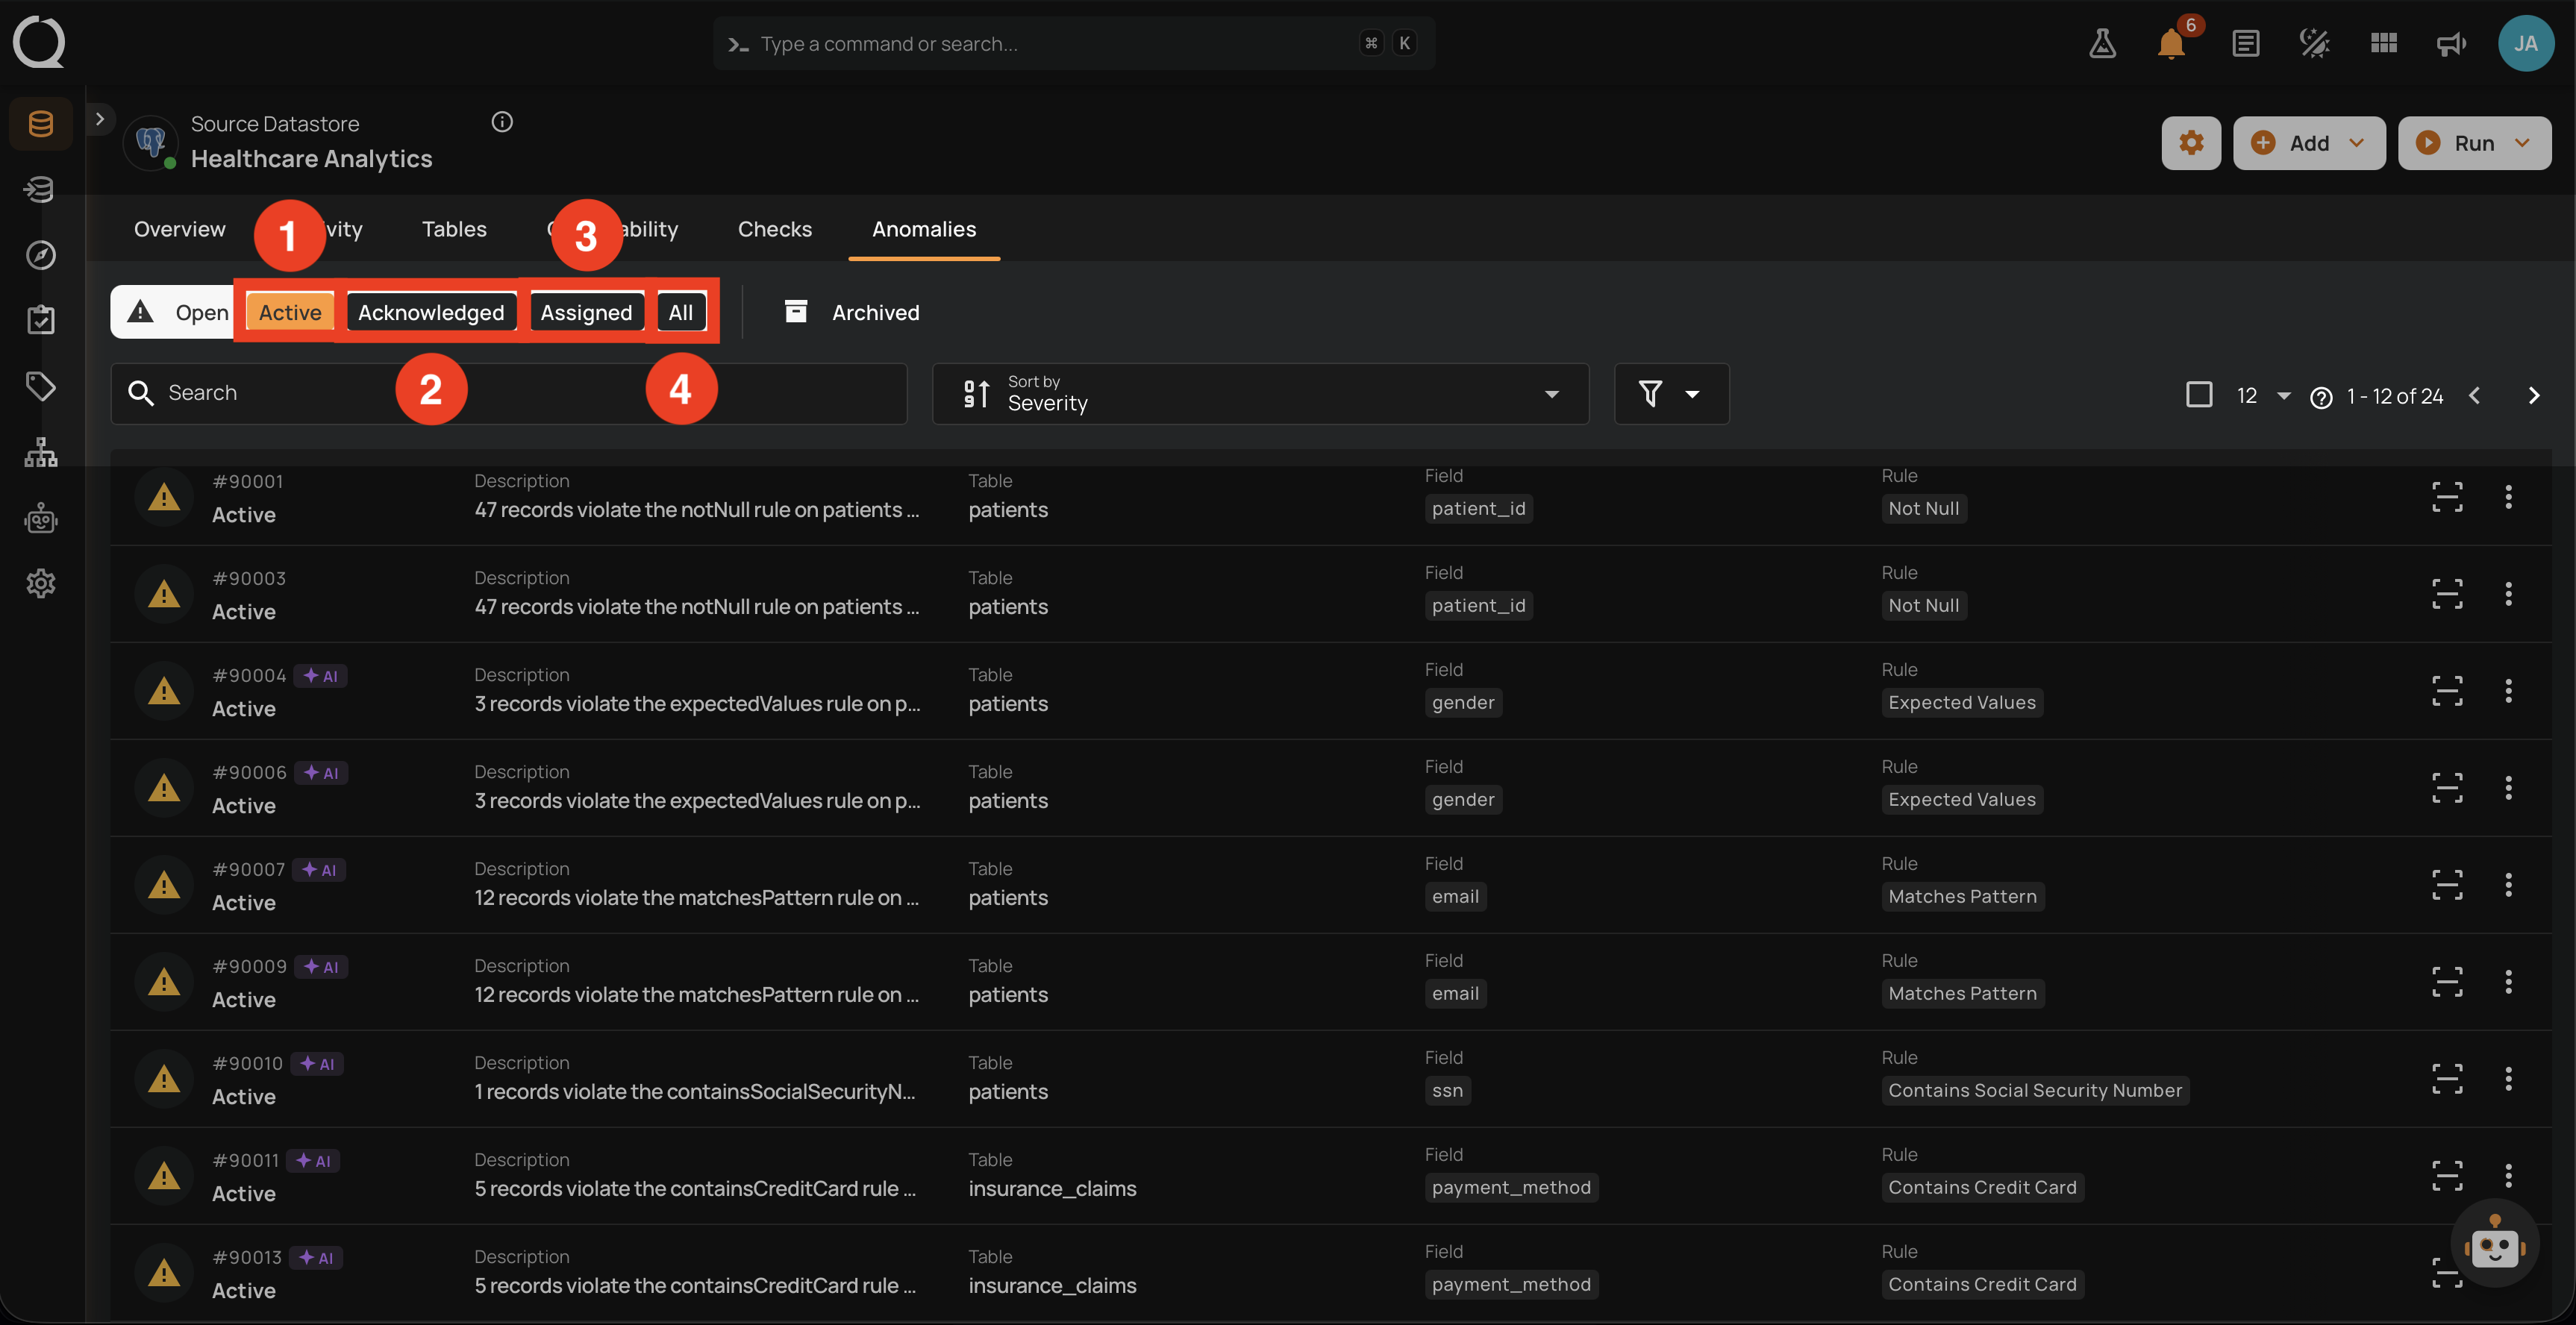This screenshot has width=2576, height=1325.
Task: Click the patient_id field chip for #90001
Action: [x=1478, y=508]
